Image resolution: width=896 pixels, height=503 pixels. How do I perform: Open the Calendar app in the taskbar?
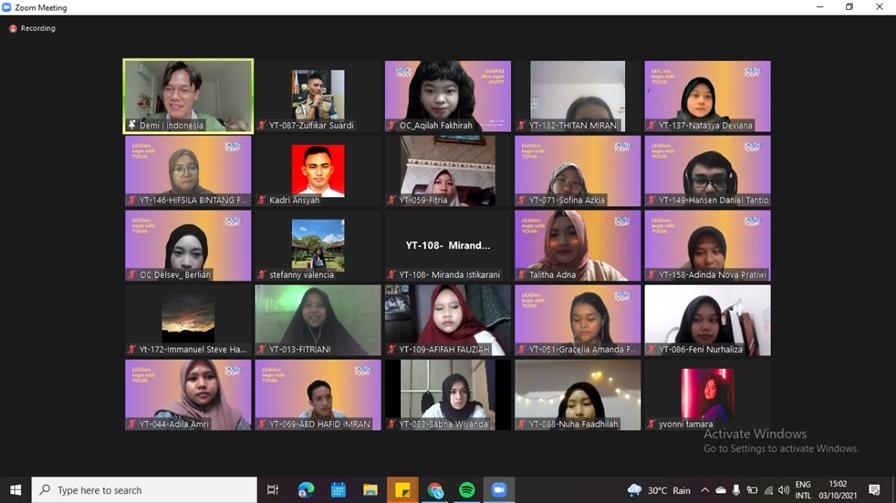click(338, 490)
